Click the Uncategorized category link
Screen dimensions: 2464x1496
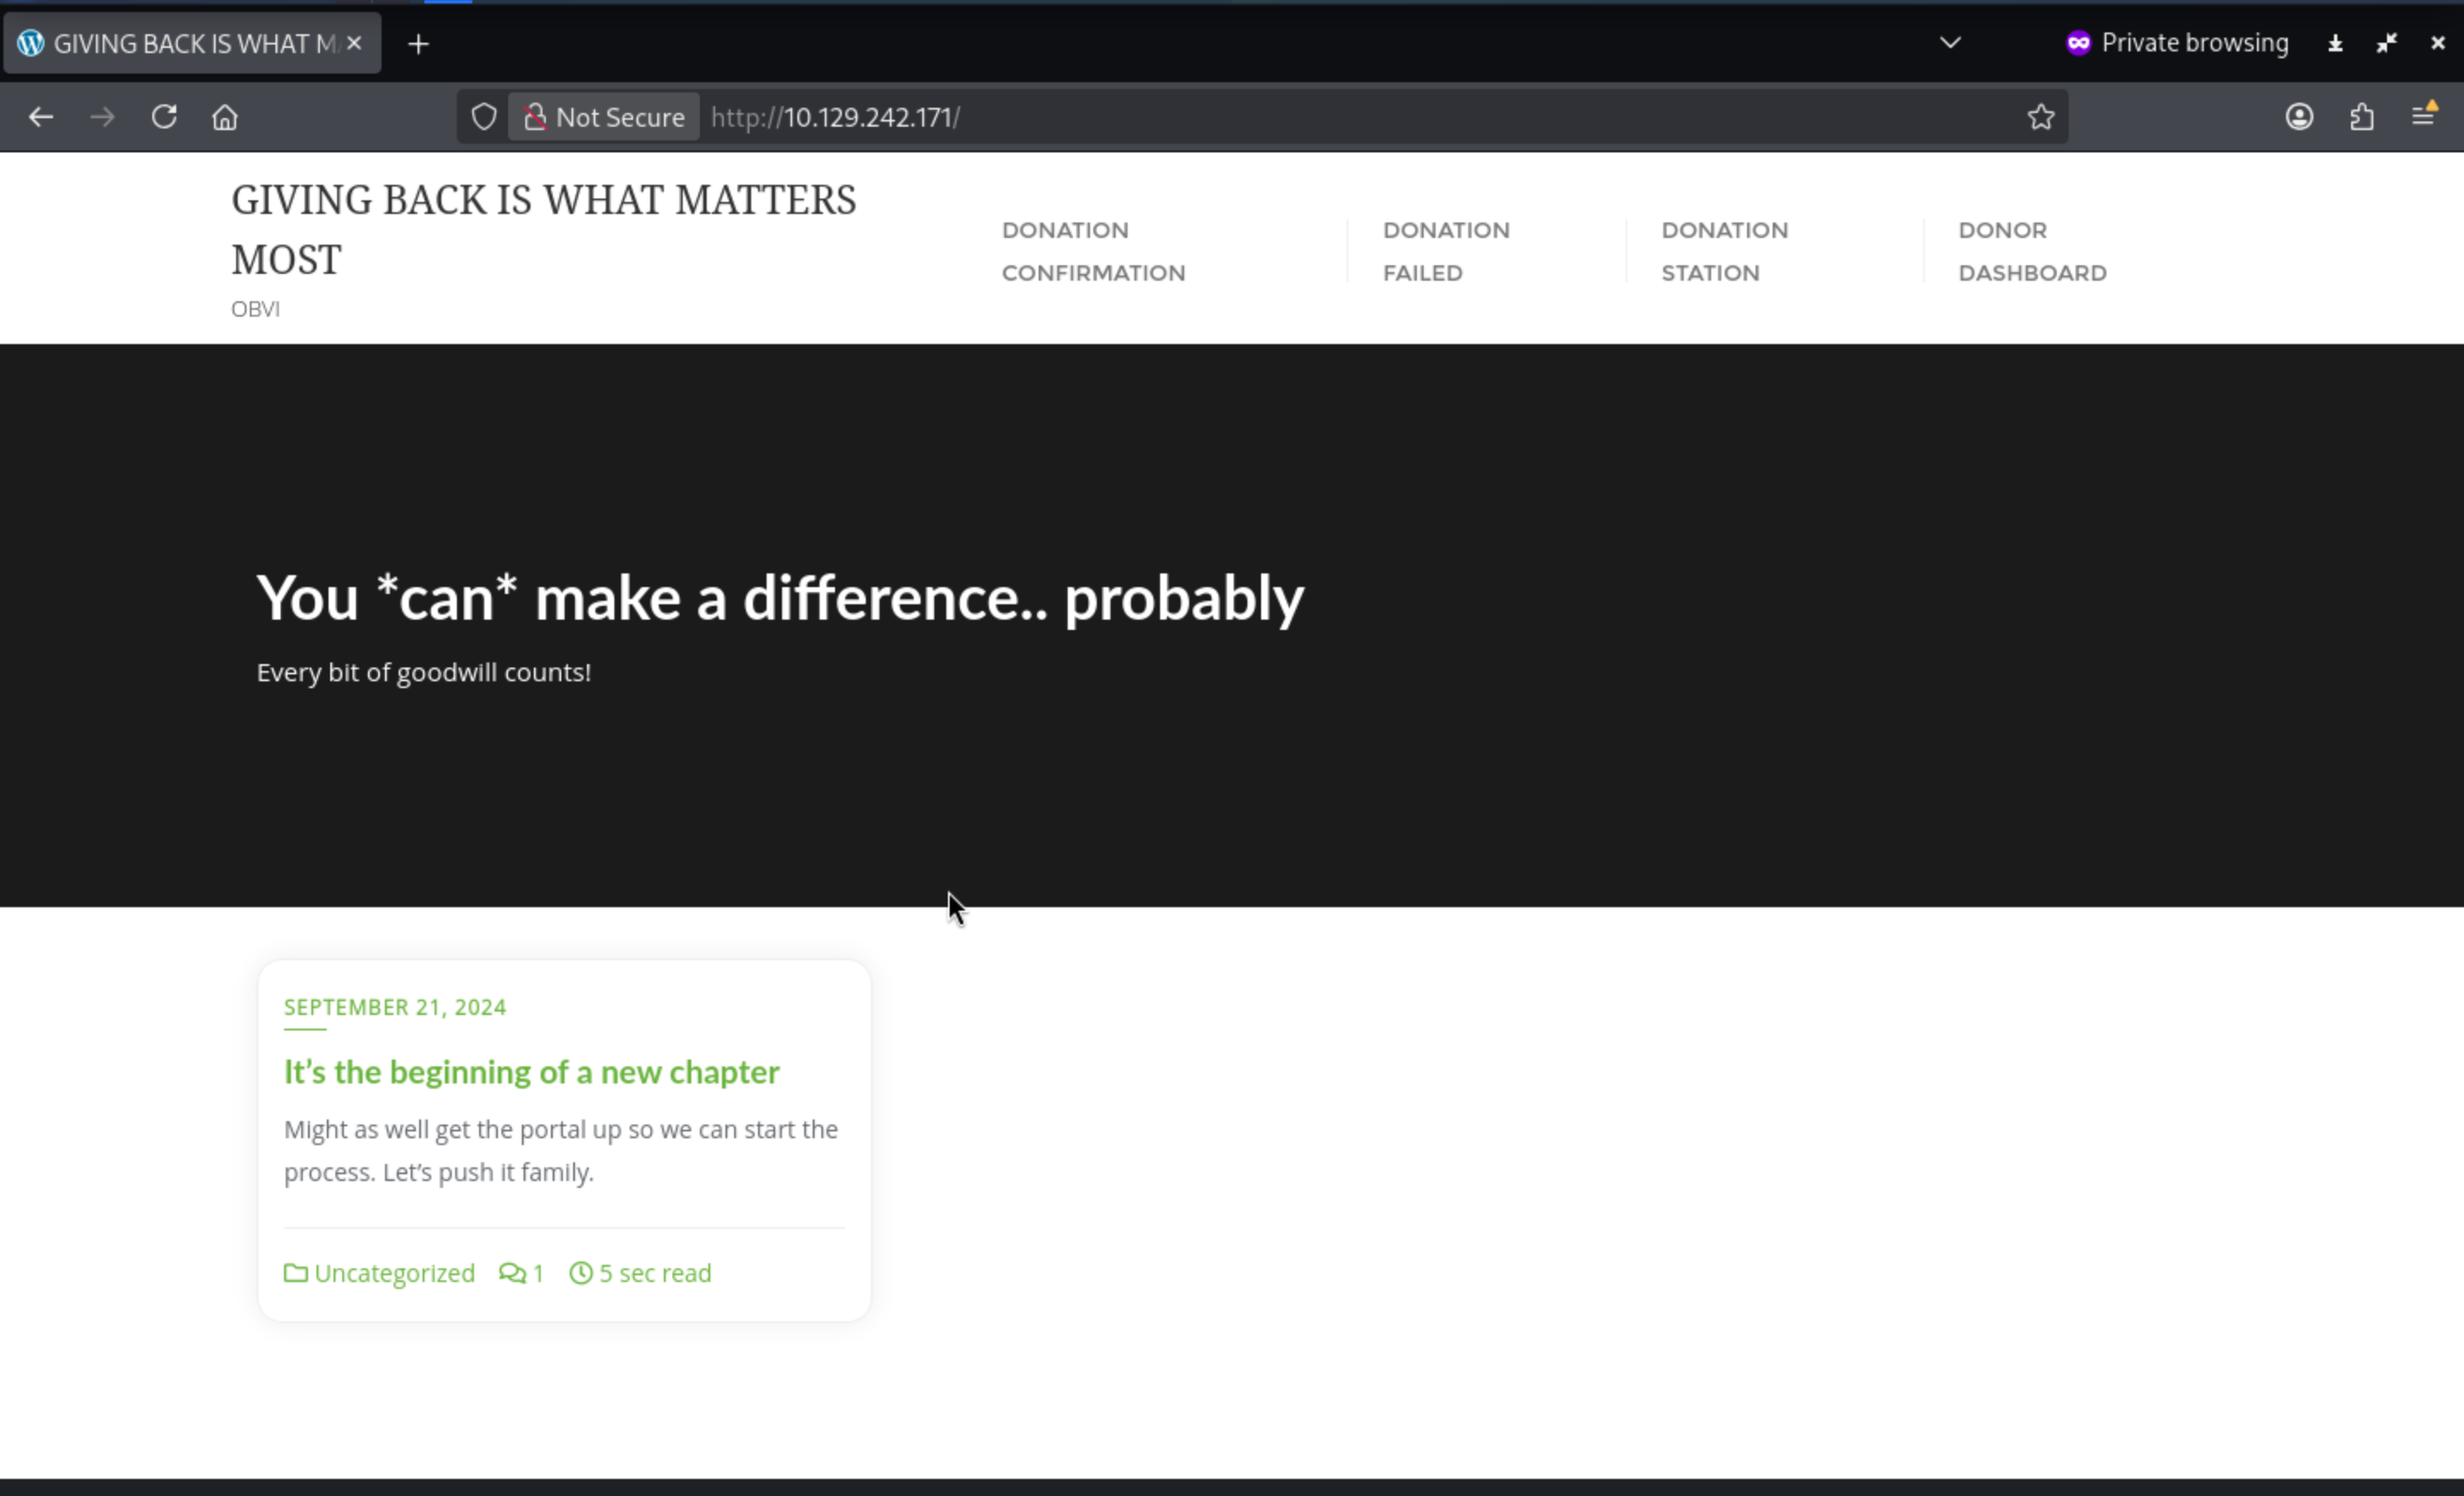(x=394, y=1273)
